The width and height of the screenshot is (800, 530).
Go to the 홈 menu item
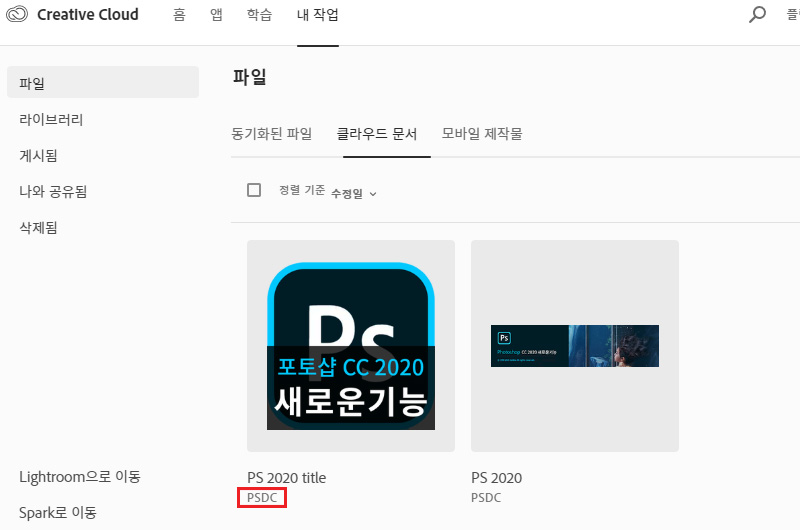[x=179, y=14]
